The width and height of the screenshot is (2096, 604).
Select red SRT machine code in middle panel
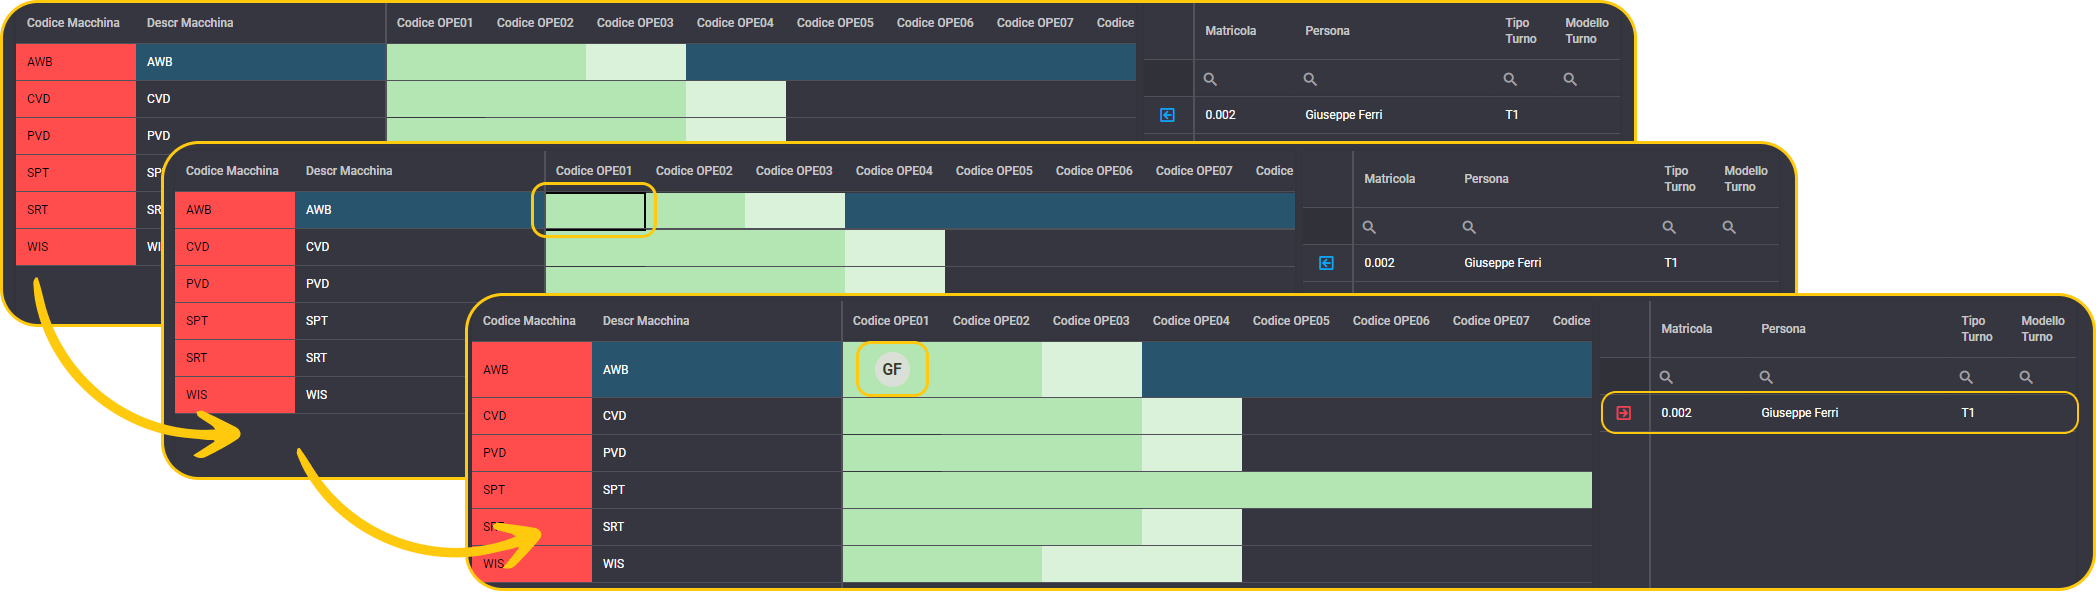click(235, 358)
